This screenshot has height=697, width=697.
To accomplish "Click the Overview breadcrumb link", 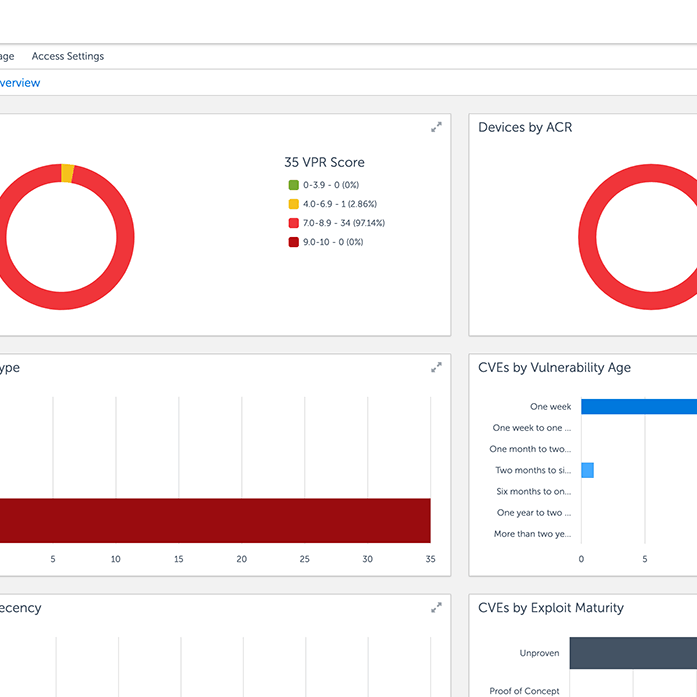I will [x=20, y=83].
